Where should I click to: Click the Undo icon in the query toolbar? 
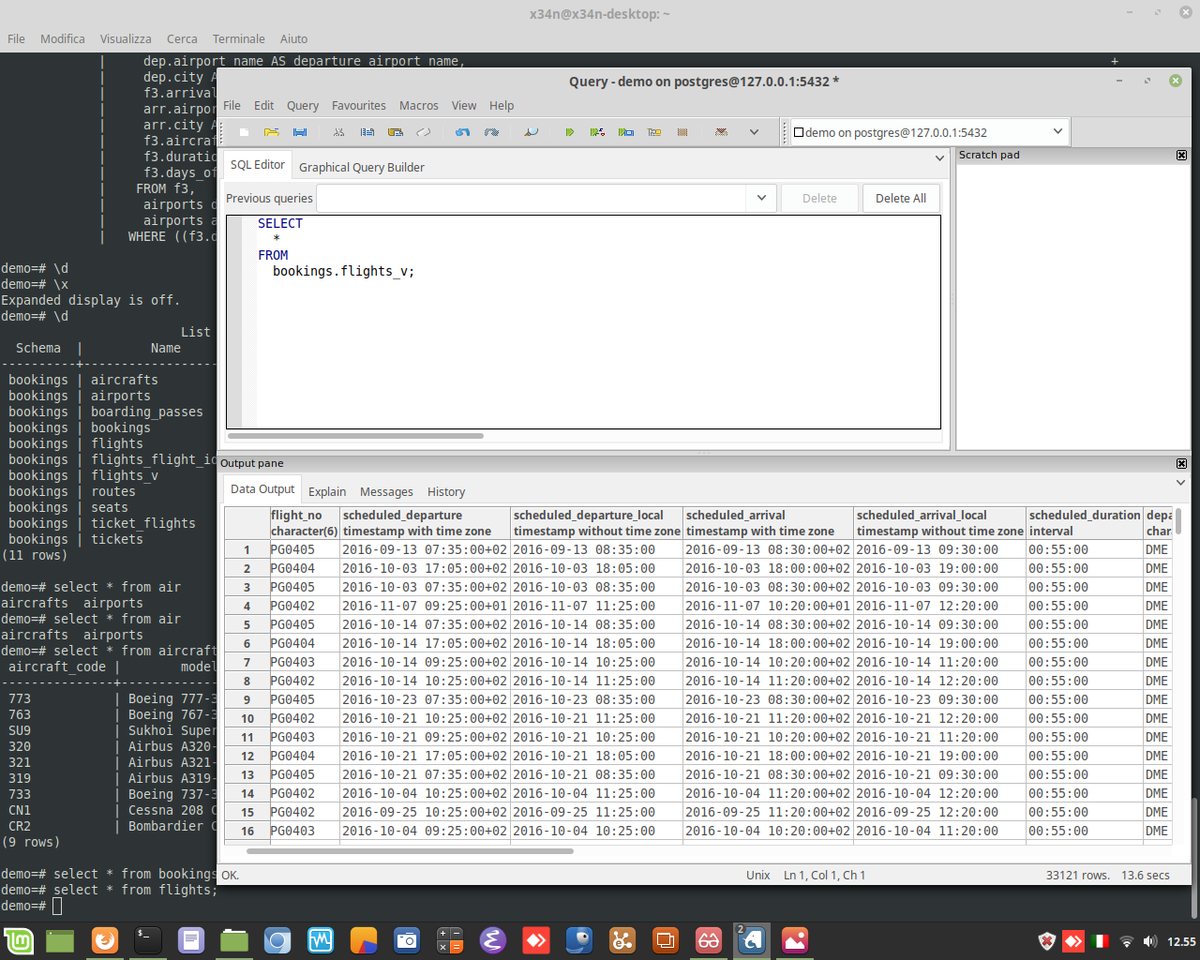tap(461, 131)
